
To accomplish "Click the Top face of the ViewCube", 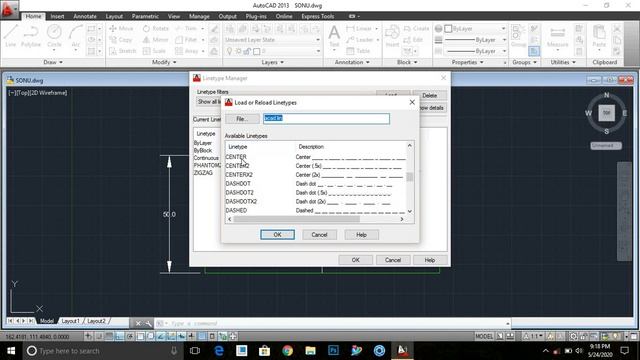I will click(607, 113).
